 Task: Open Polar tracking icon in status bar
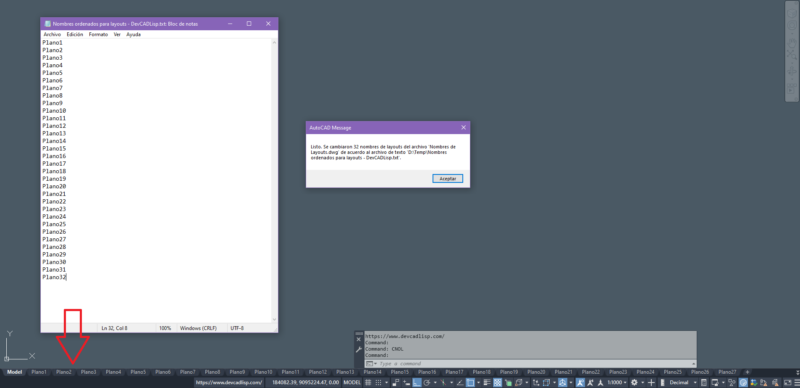(427, 382)
